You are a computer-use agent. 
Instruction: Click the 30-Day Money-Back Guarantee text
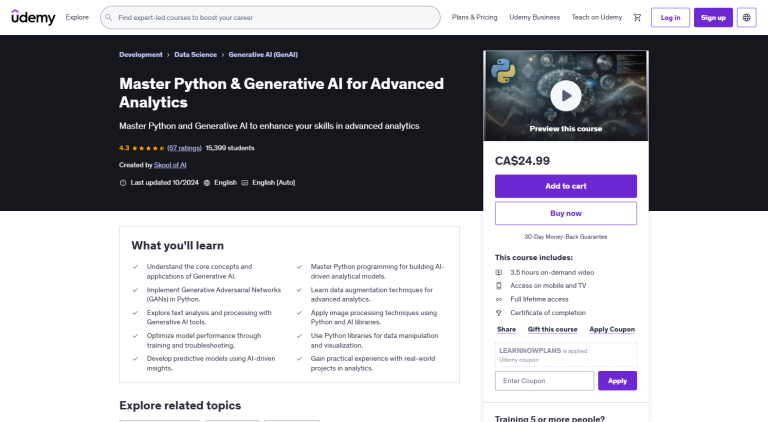point(566,237)
